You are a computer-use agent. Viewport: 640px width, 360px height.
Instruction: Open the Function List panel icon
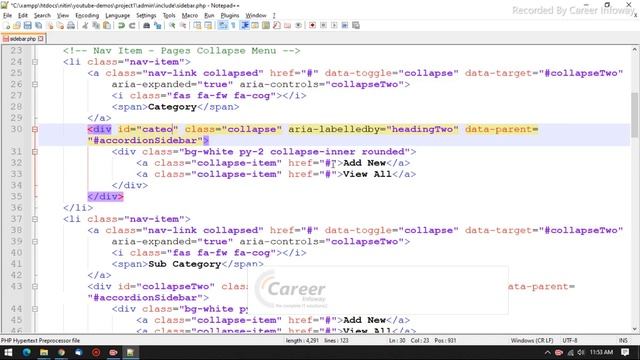[x=277, y=25]
